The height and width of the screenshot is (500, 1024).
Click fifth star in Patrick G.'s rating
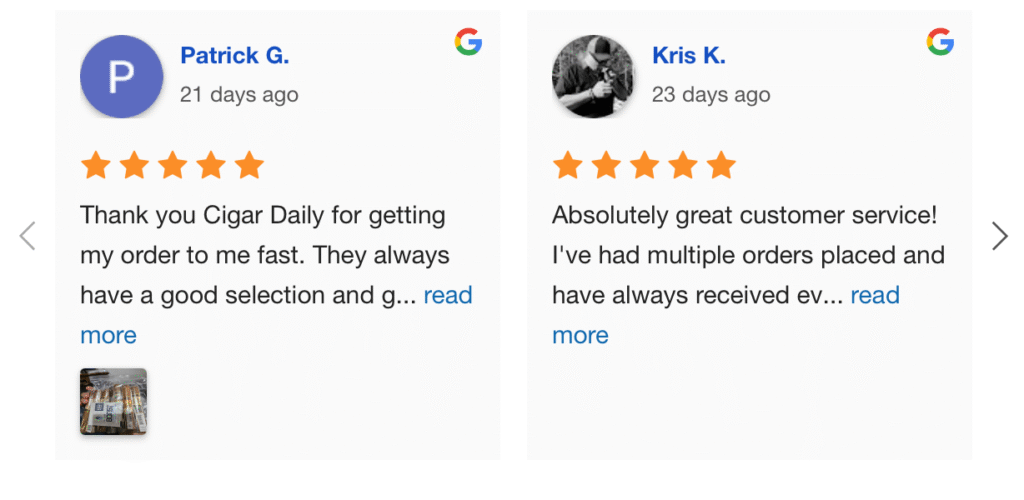click(249, 165)
